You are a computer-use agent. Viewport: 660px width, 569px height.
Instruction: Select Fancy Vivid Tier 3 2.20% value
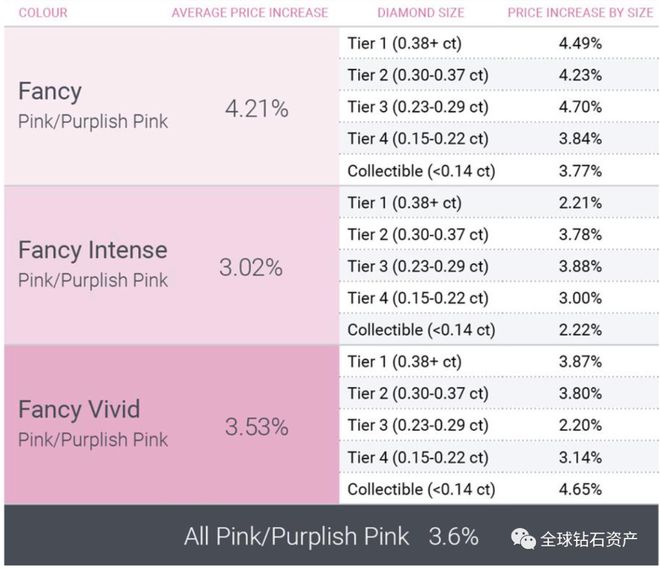[580, 425]
